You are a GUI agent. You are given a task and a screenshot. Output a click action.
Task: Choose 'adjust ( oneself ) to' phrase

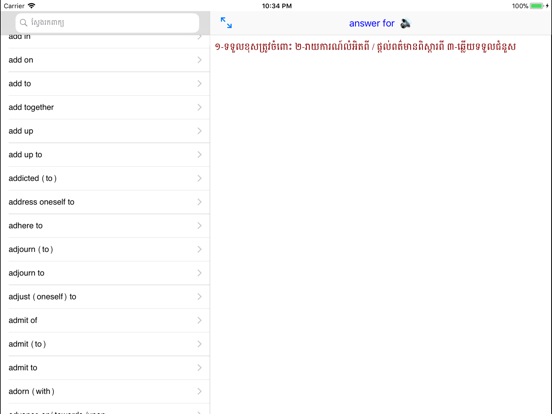[x=105, y=296]
